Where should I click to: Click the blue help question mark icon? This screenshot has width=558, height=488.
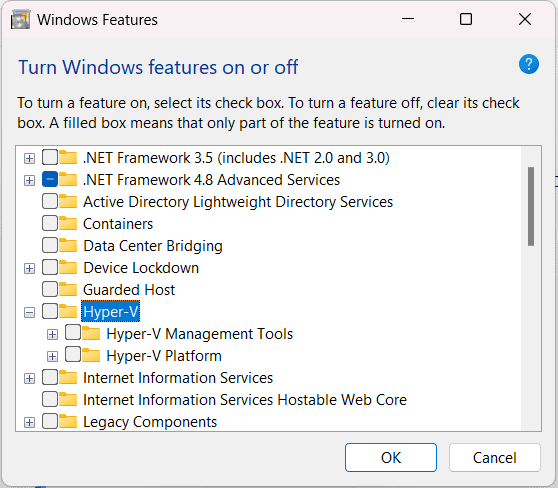(x=528, y=64)
